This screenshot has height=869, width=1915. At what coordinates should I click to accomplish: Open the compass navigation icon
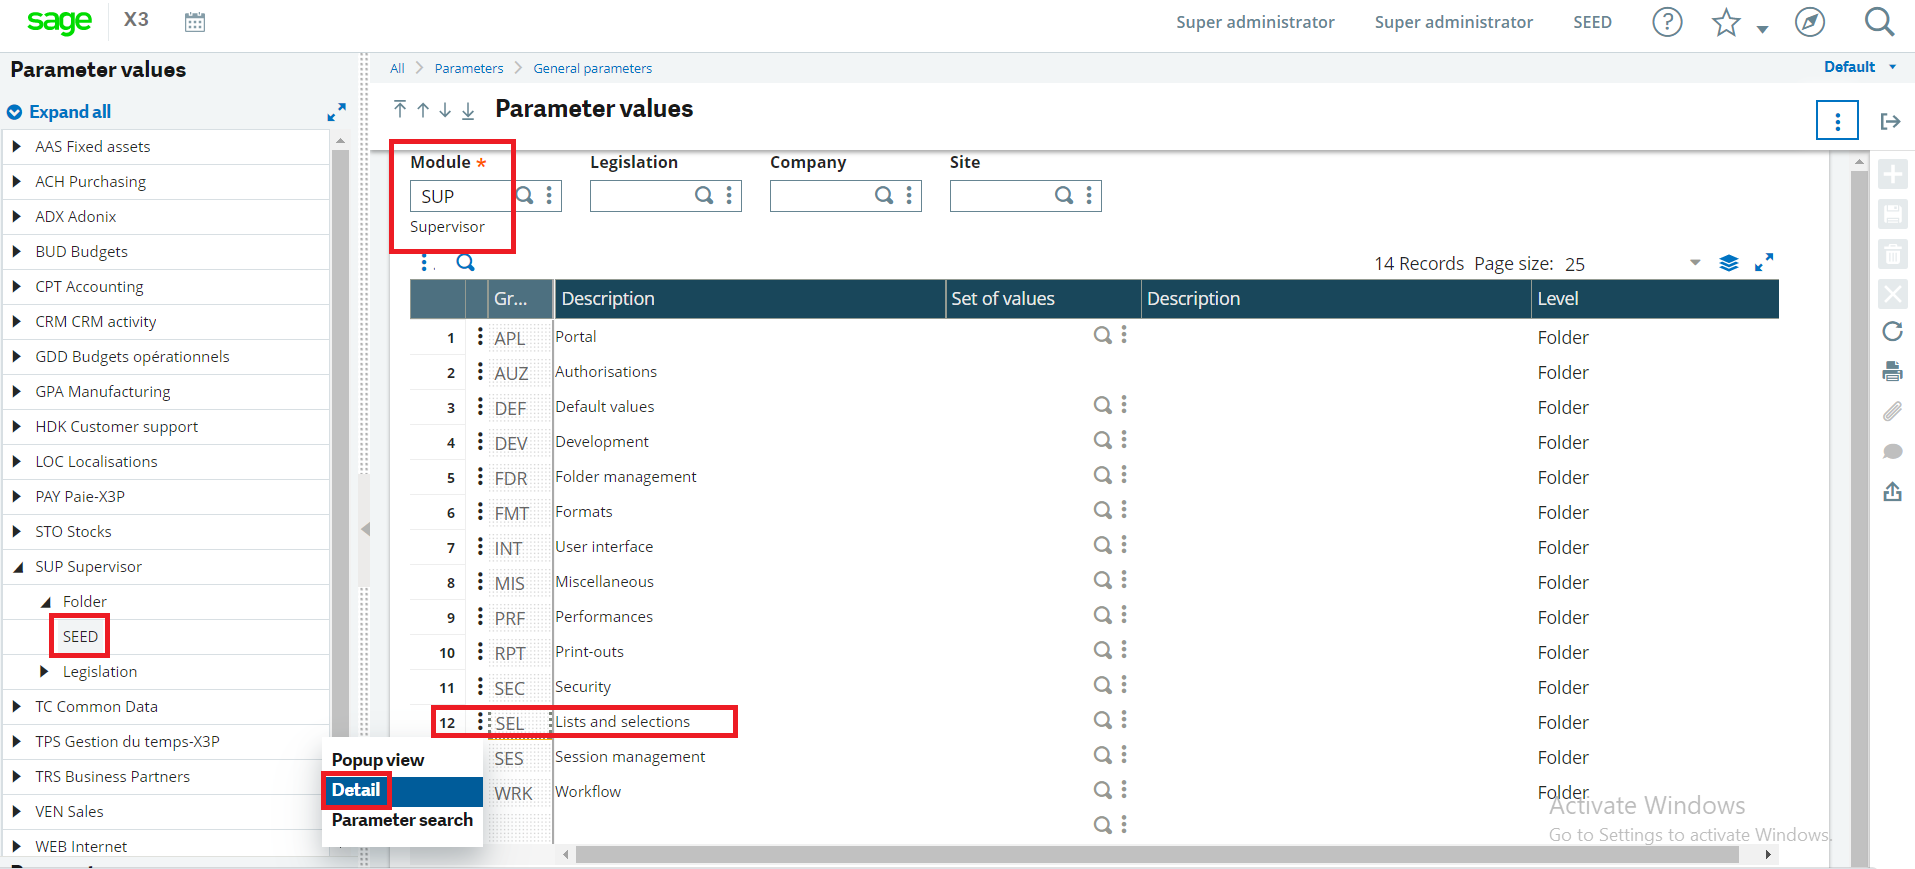[x=1810, y=22]
